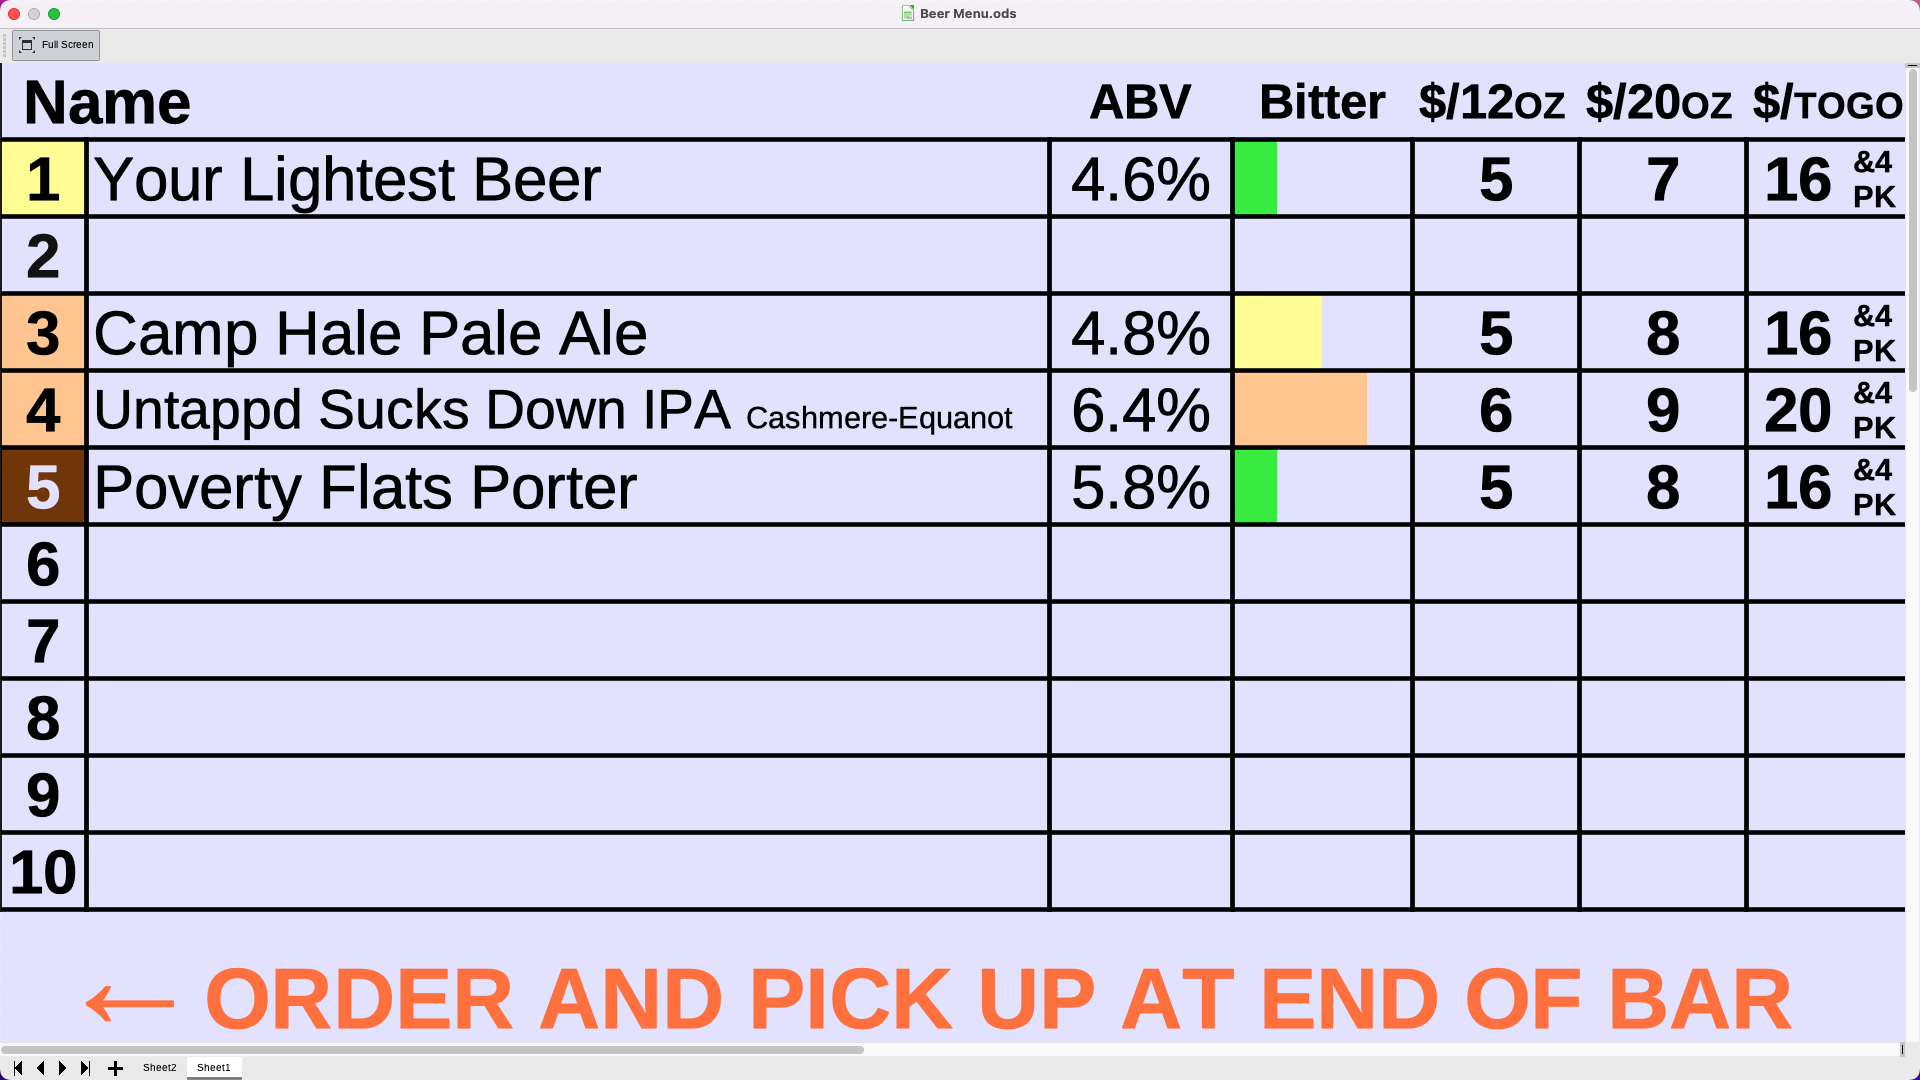Screen dimensions: 1920x1080
Task: Click the next sheet arrow
Action: pyautogui.click(x=62, y=1068)
